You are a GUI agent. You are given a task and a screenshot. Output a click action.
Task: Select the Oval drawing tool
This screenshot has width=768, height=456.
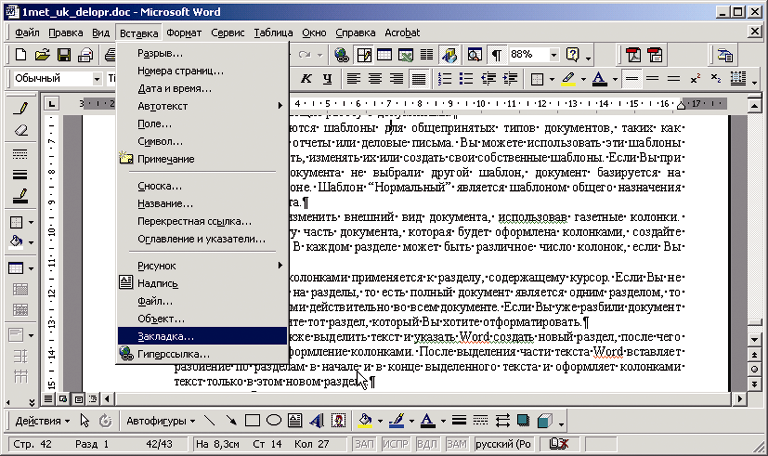274,421
